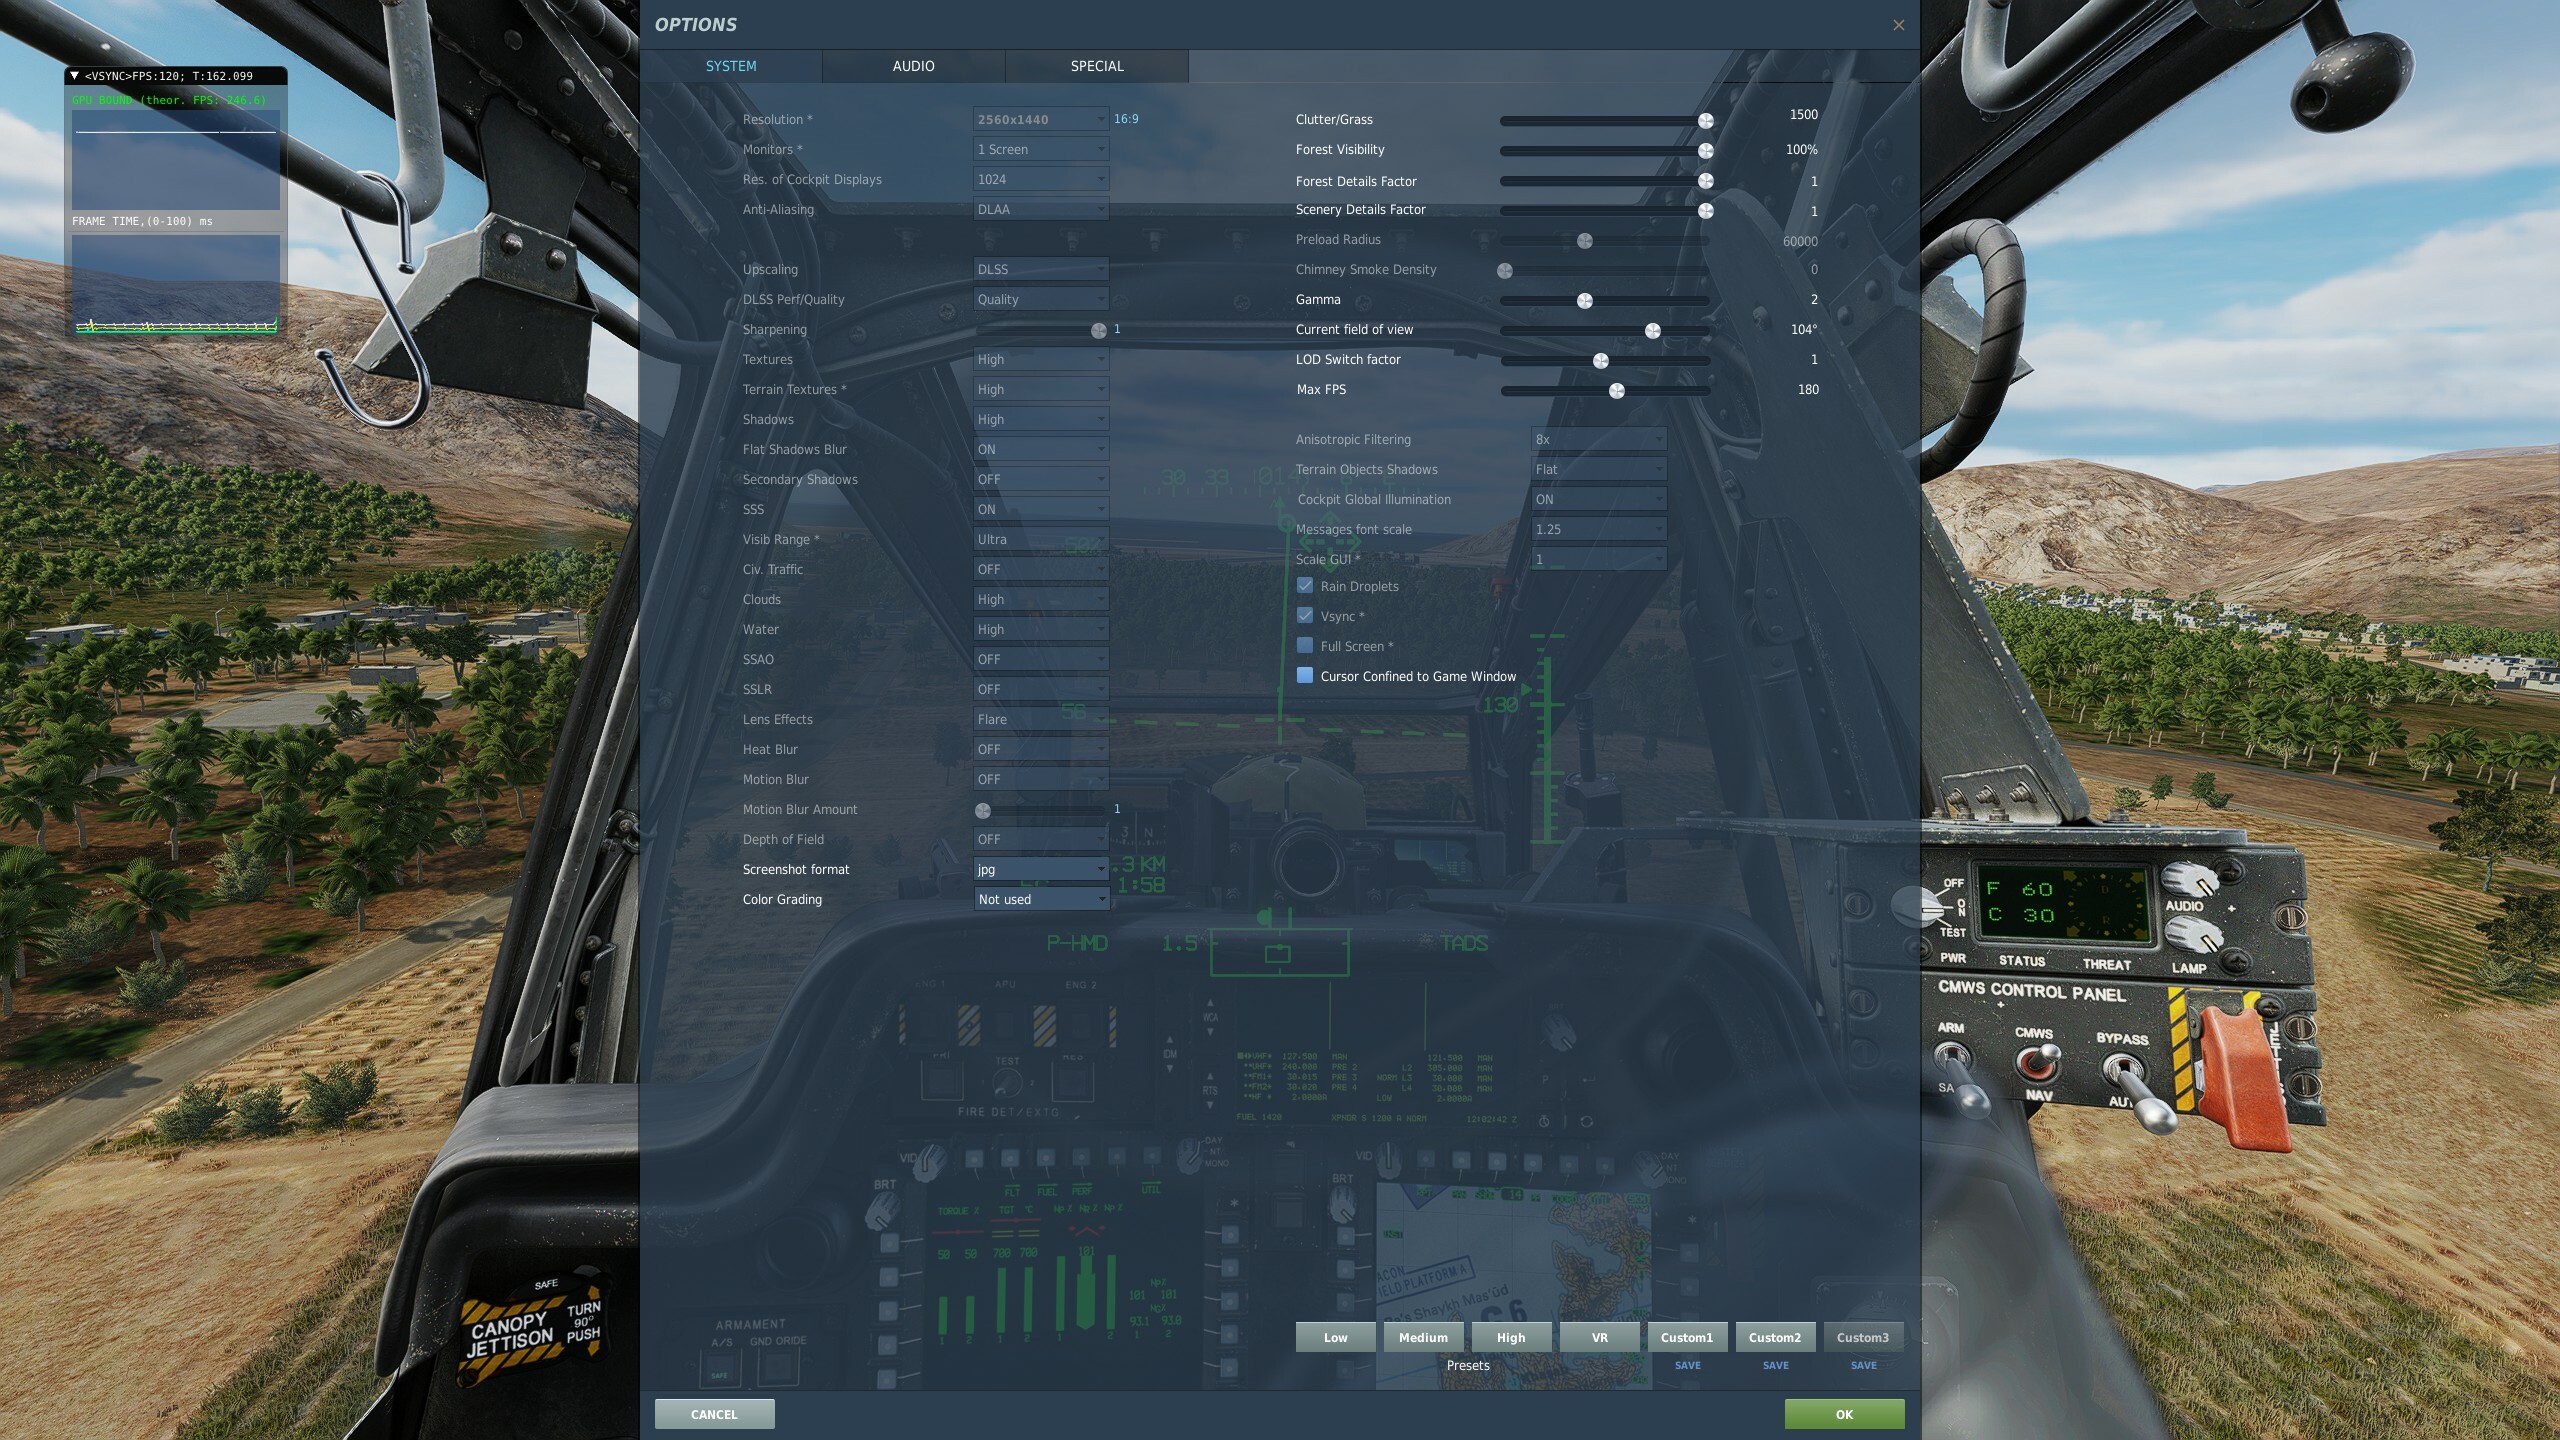Collapse the FPS counter overlay triangle
Screen dimensions: 2560x1440
(74, 76)
